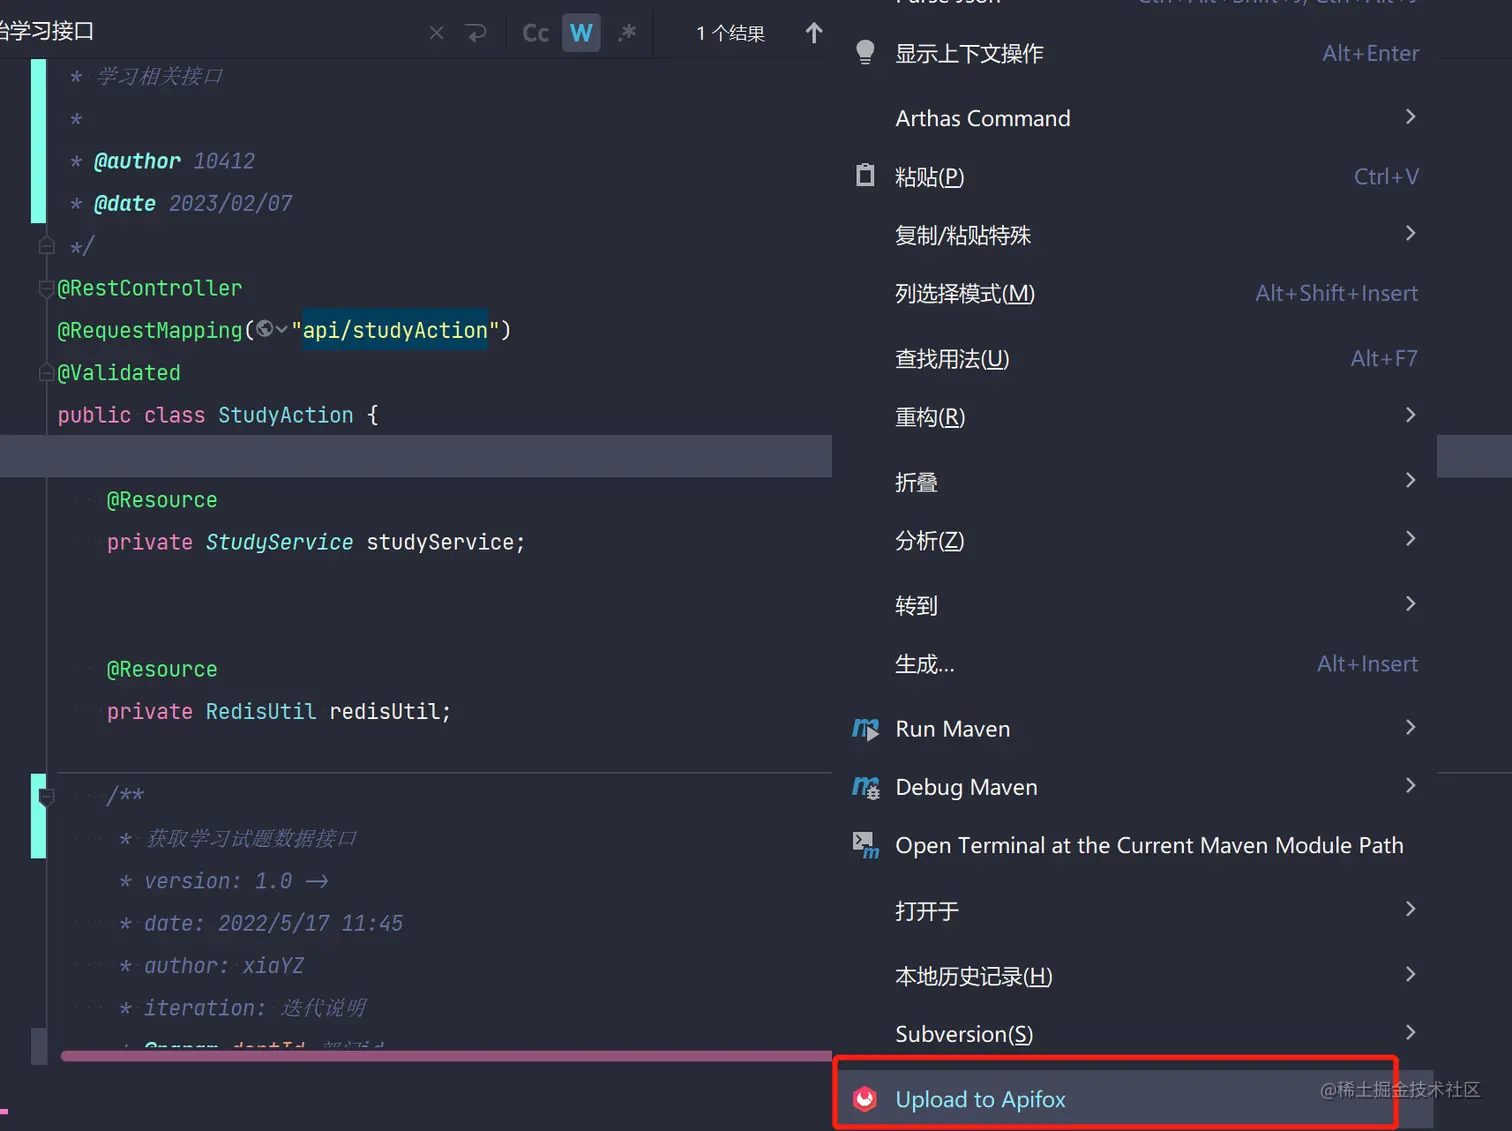Open Run Maven submenu
Screen dimensions: 1512x1131
click(x=1135, y=729)
